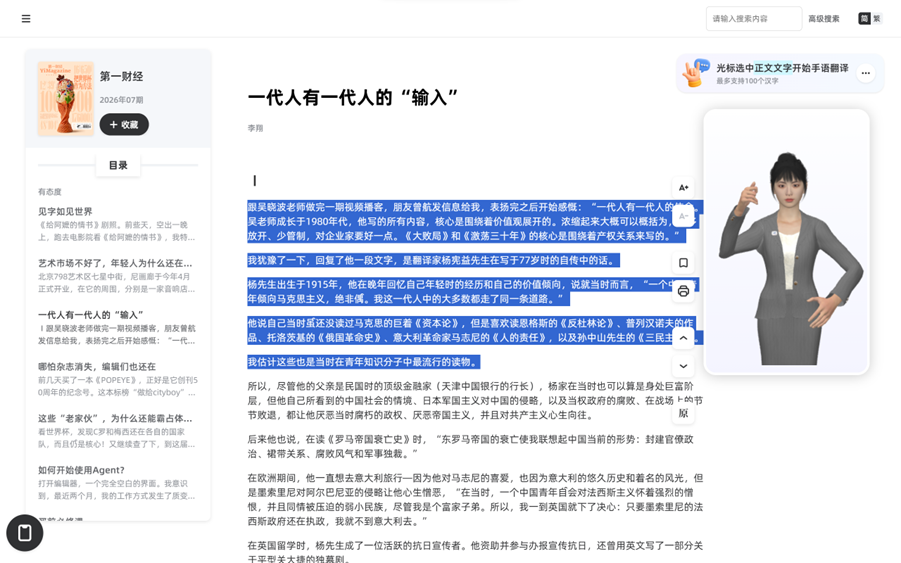The width and height of the screenshot is (901, 563).
Task: Decrease font size with A- icon
Action: 683,216
